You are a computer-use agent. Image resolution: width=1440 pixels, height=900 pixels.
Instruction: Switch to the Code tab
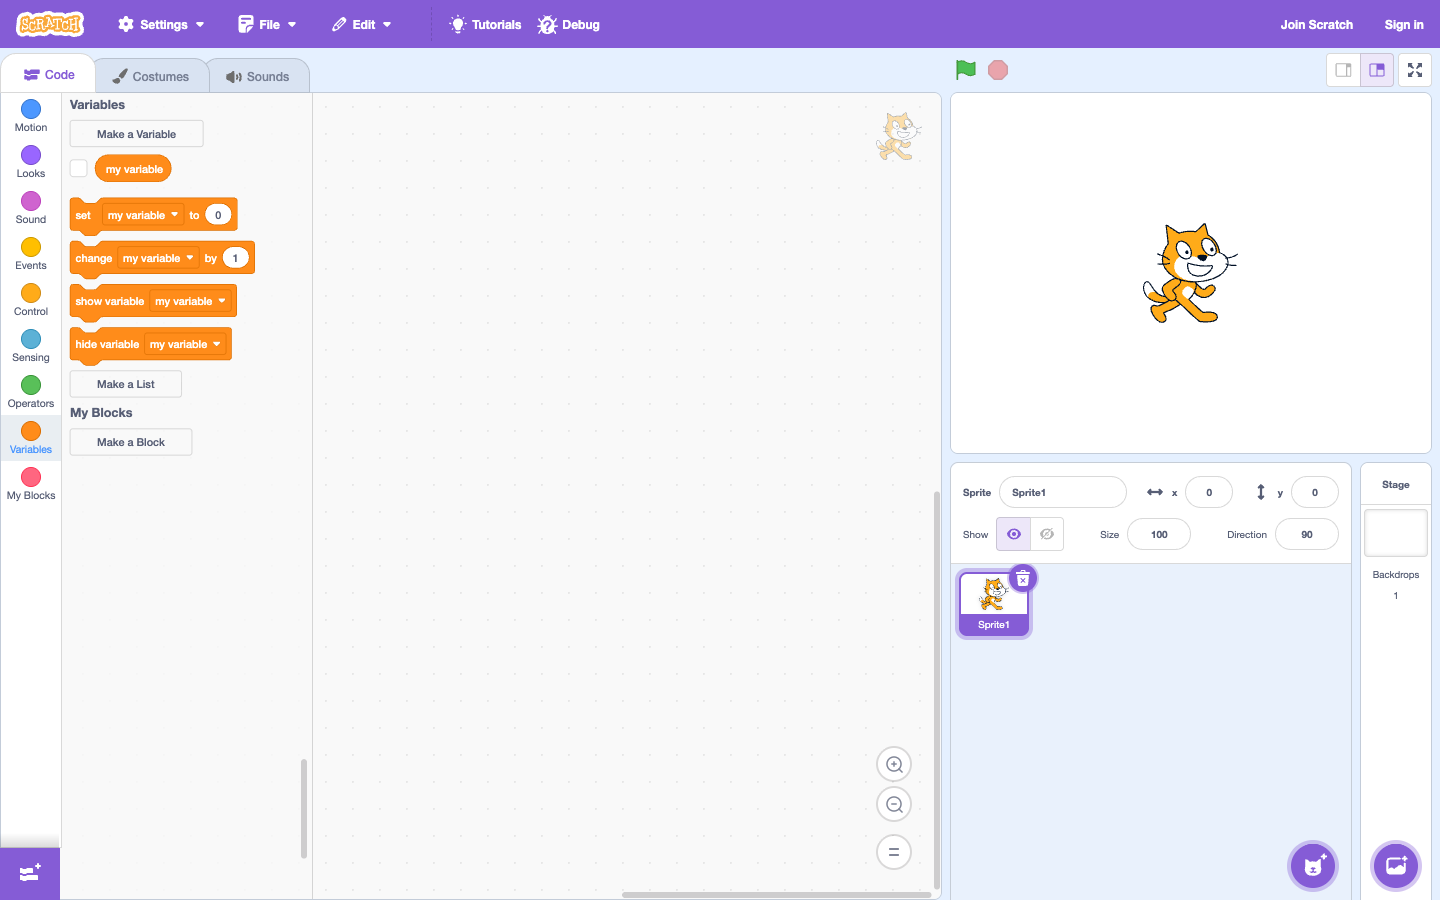(49, 75)
